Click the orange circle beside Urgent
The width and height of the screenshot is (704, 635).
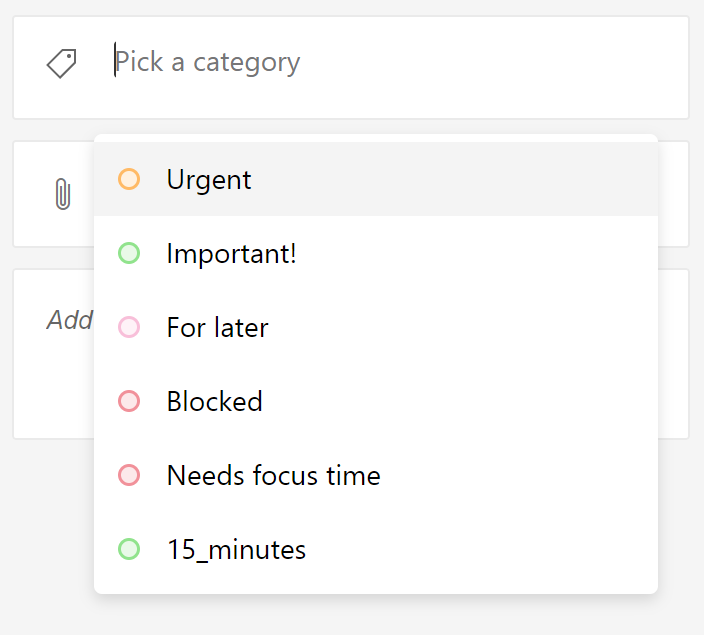pyautogui.click(x=129, y=179)
